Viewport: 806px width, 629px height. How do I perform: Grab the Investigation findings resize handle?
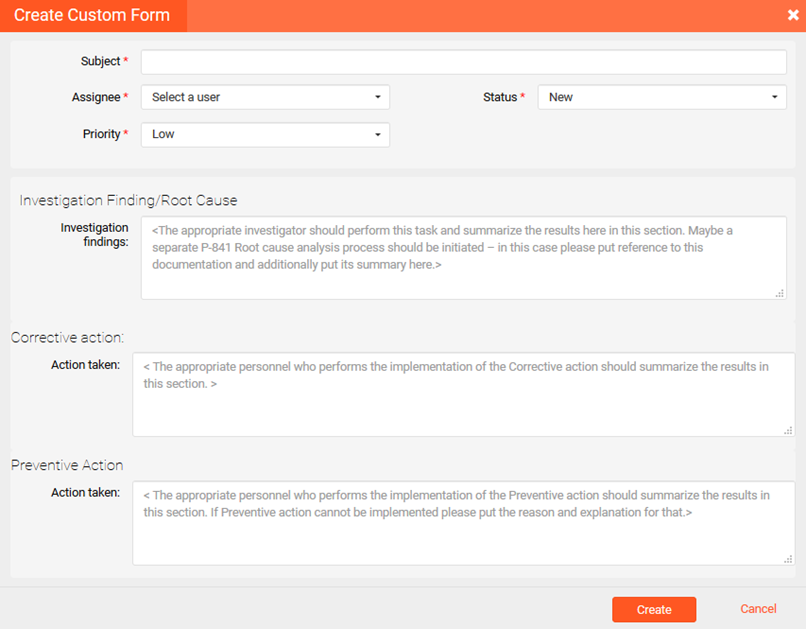point(780,293)
